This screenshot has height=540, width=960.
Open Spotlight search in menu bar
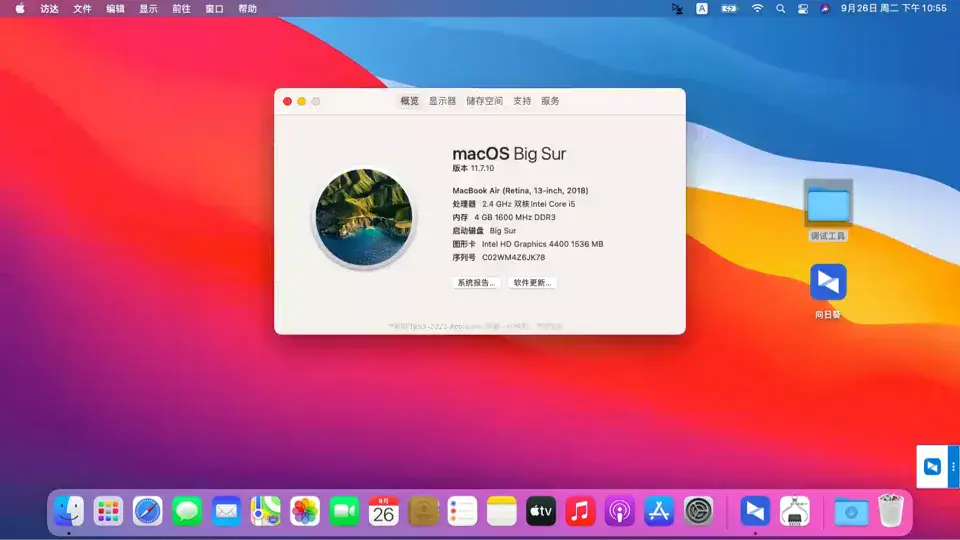(781, 9)
